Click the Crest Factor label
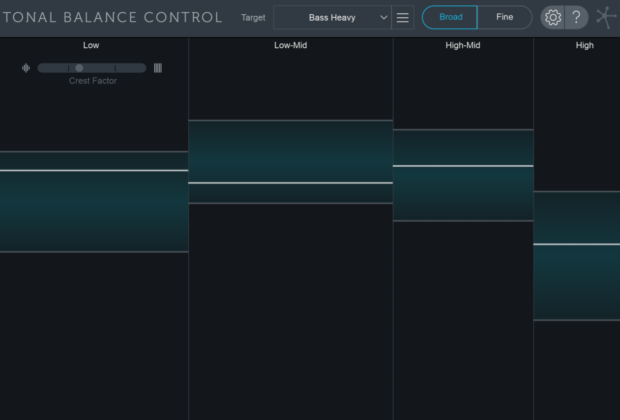Screen dimensions: 620x420 [x=93, y=81]
